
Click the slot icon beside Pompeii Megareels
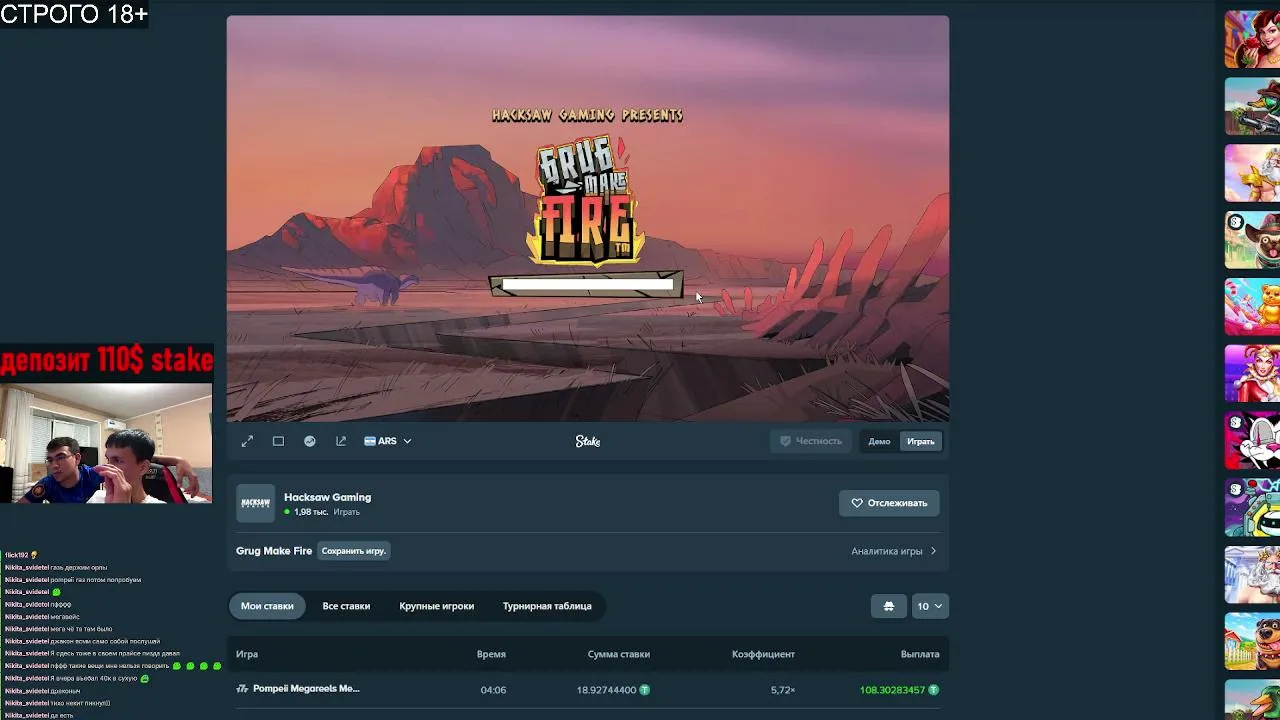pos(242,689)
